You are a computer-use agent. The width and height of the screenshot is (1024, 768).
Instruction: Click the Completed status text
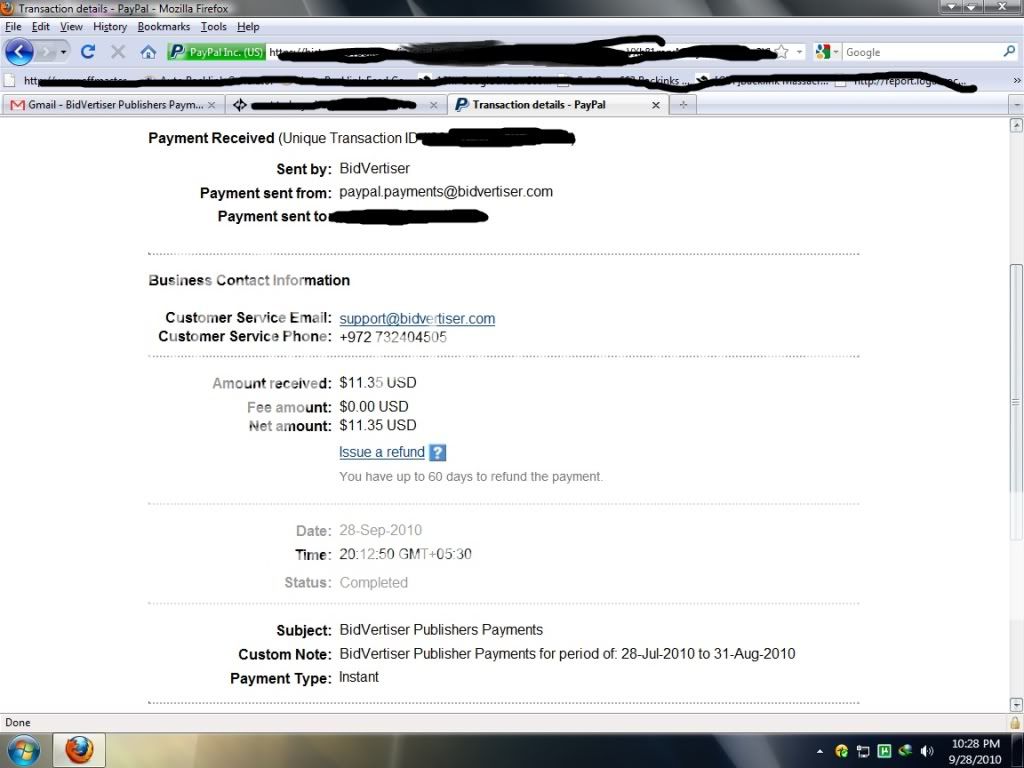click(374, 583)
